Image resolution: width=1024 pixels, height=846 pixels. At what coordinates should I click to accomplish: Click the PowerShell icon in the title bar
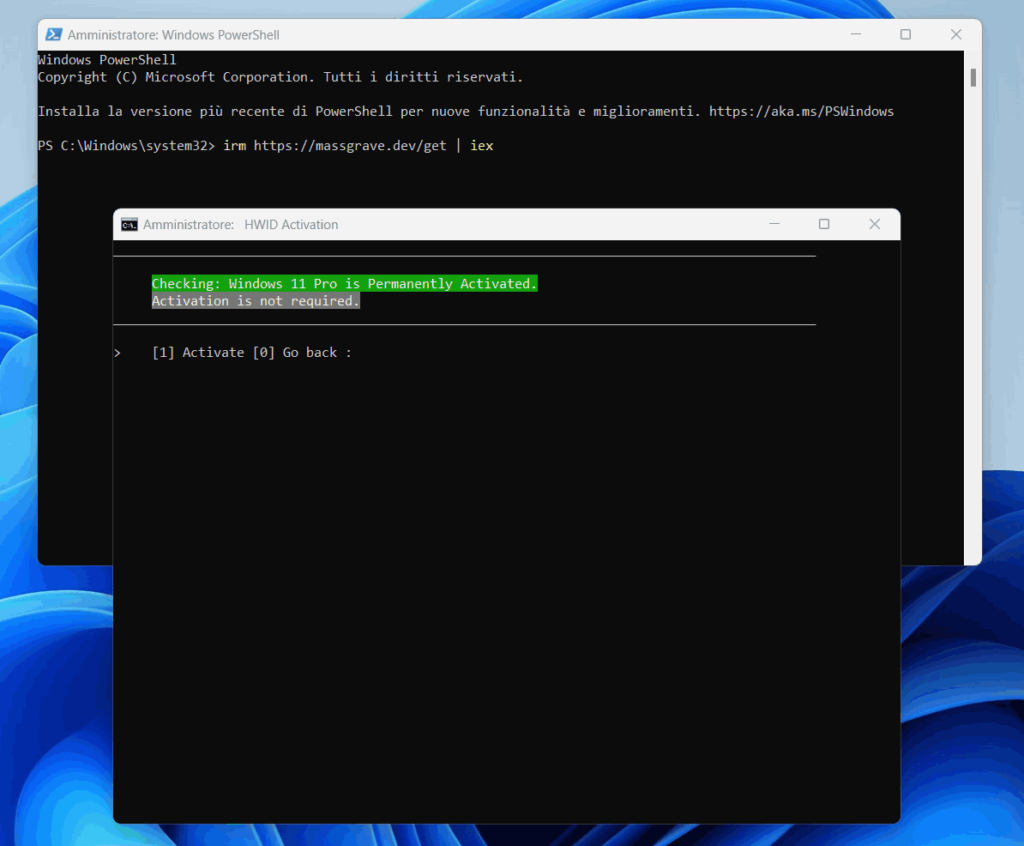pos(54,35)
